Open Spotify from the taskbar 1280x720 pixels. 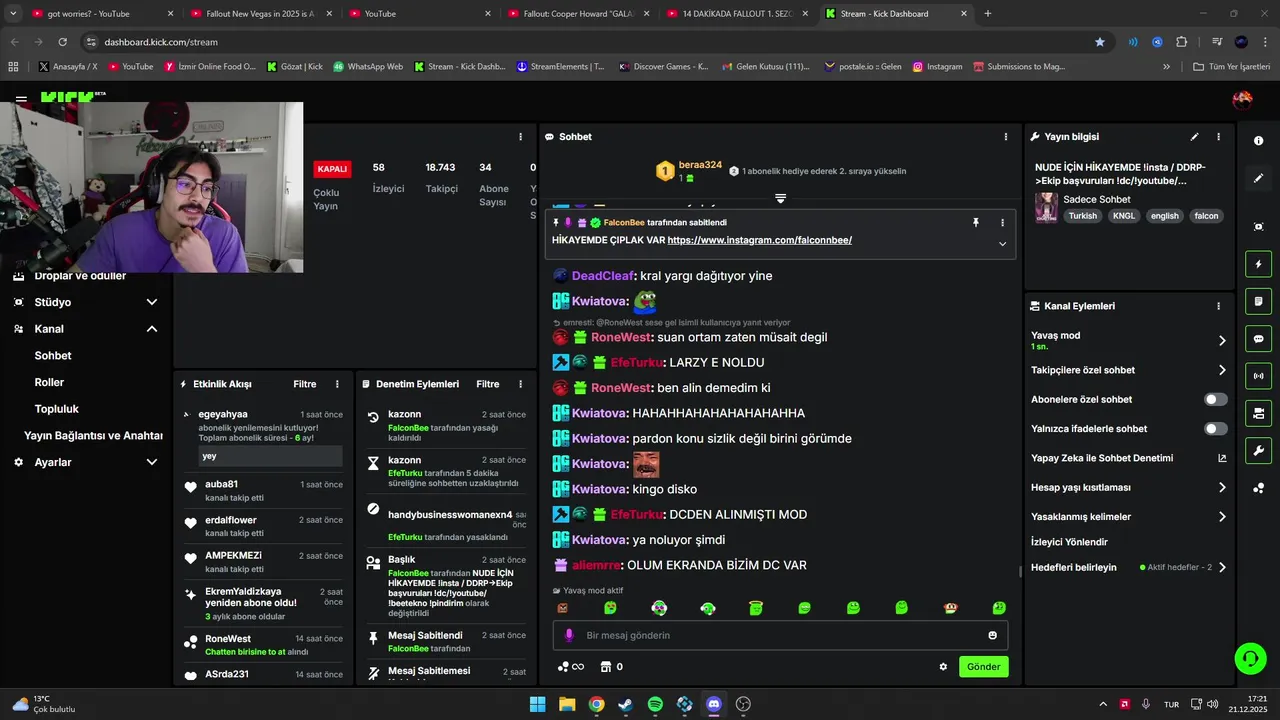pos(655,704)
